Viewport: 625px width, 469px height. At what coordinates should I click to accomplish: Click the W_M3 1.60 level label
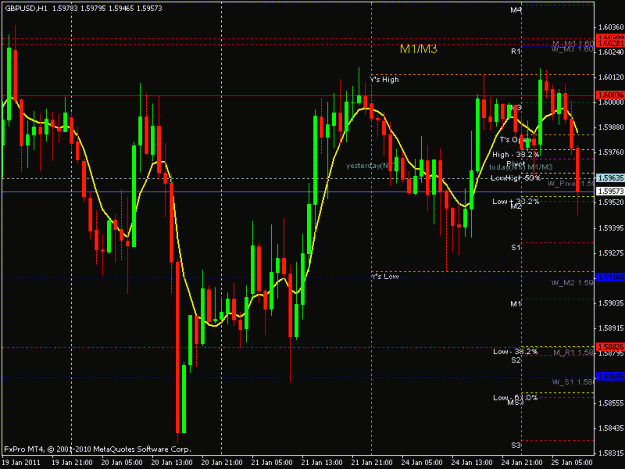572,49
